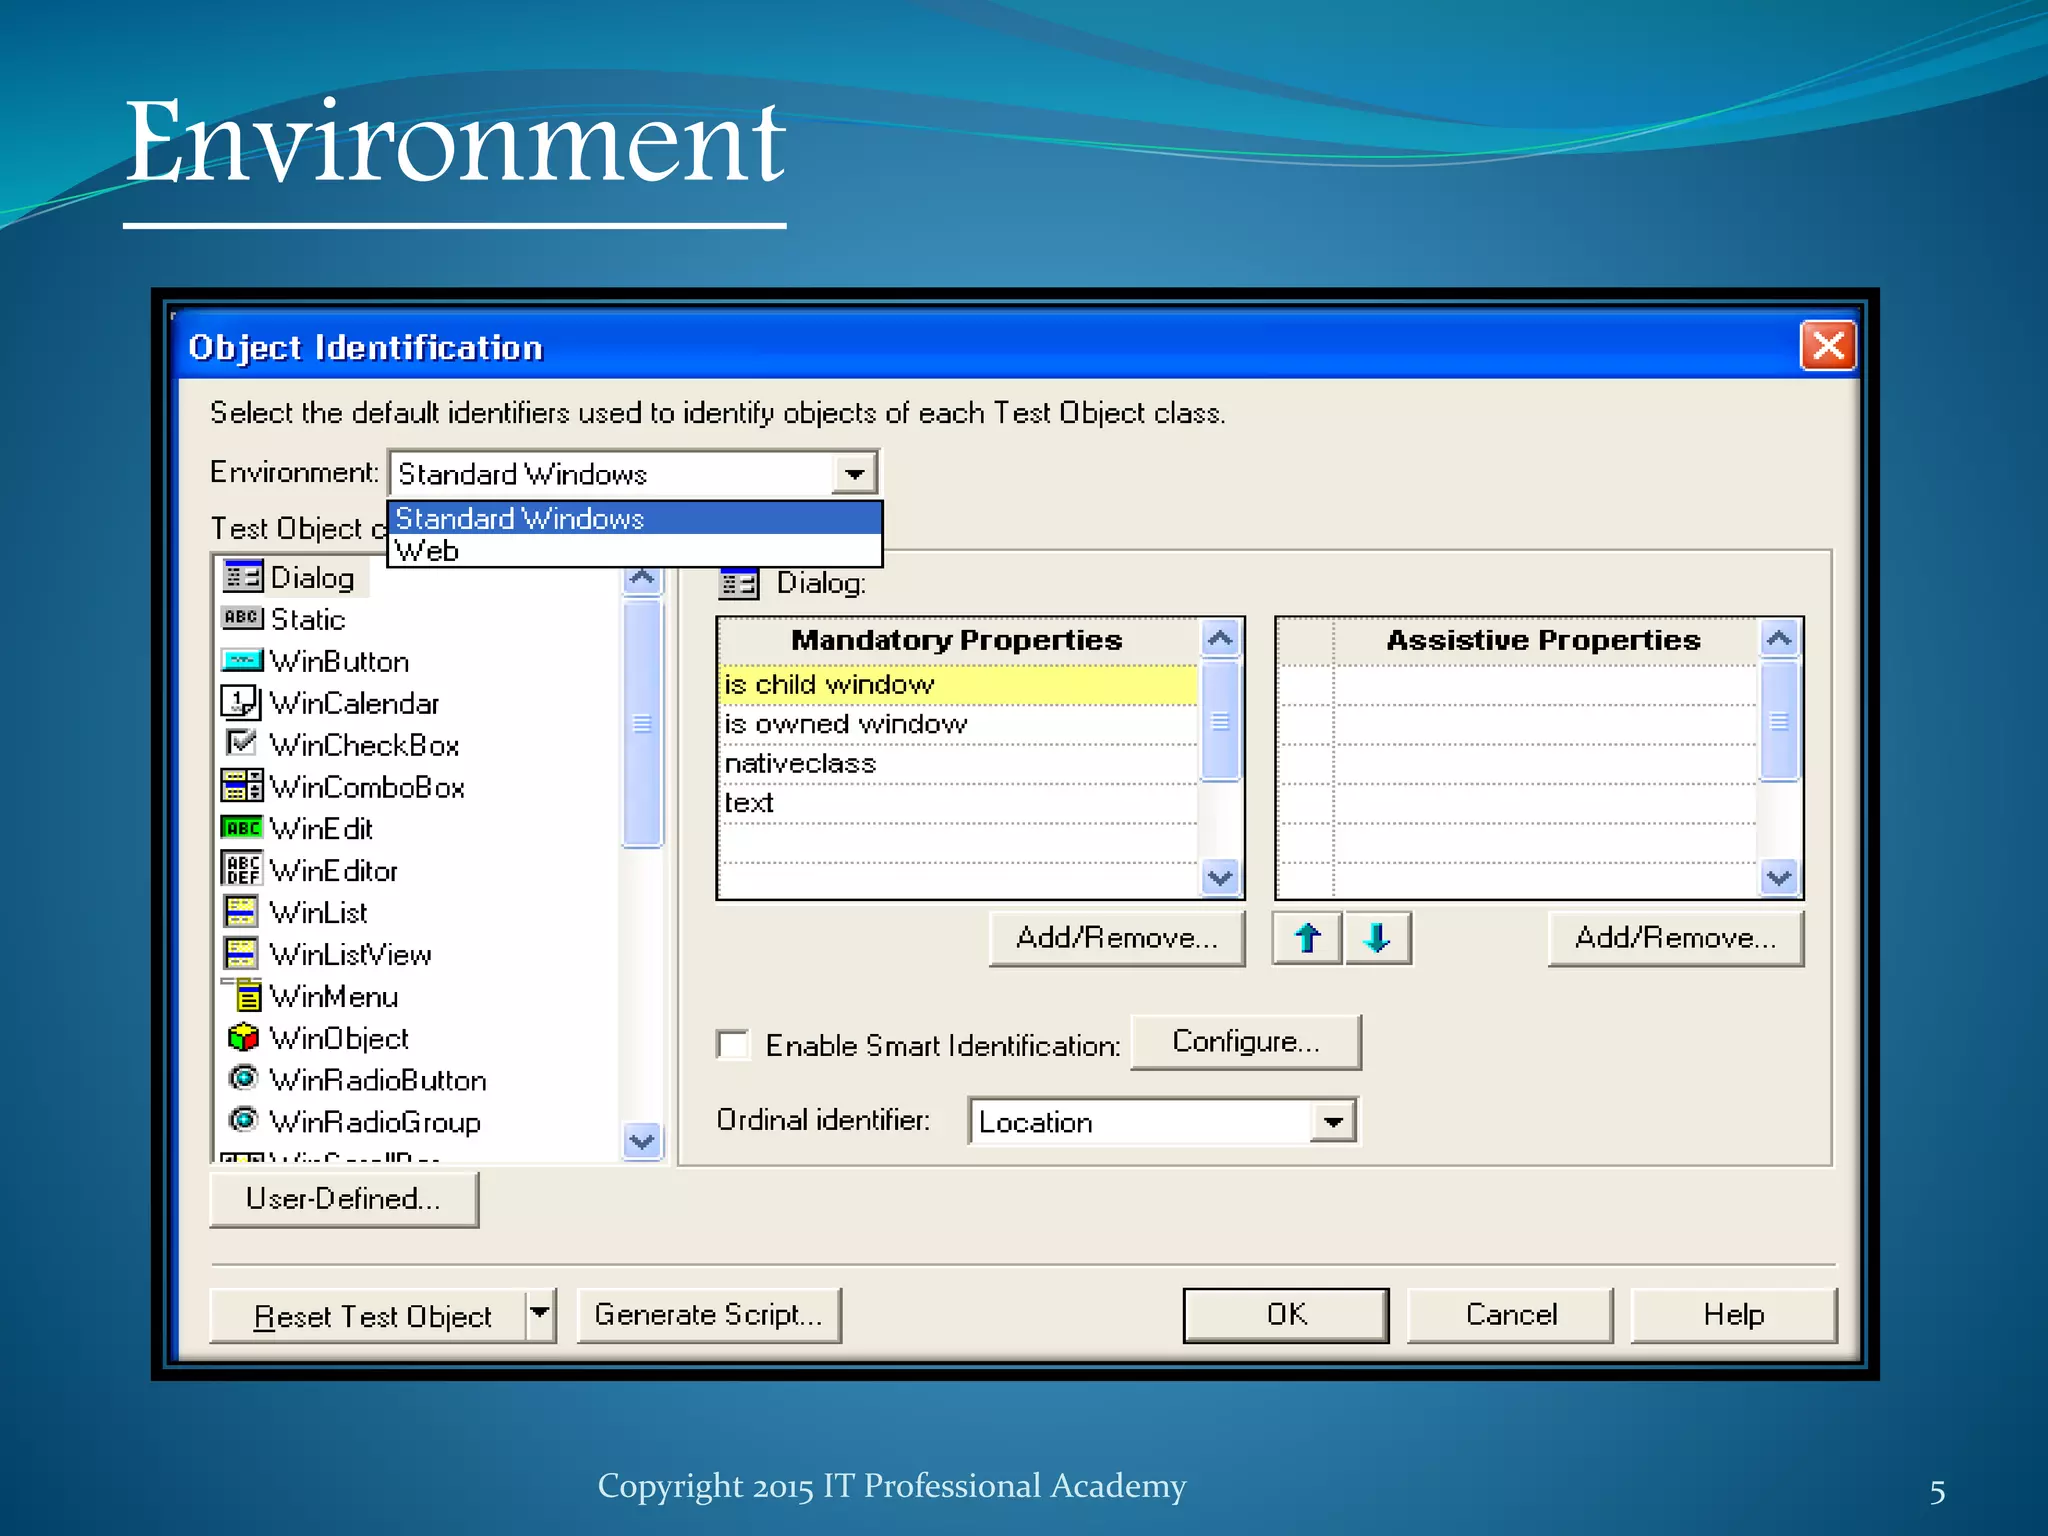
Task: Select WinRadioButton in class list
Action: click(x=378, y=1080)
